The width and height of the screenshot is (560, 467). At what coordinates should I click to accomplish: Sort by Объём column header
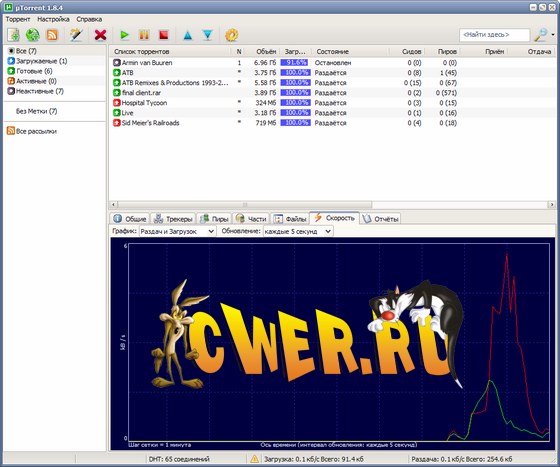click(263, 51)
